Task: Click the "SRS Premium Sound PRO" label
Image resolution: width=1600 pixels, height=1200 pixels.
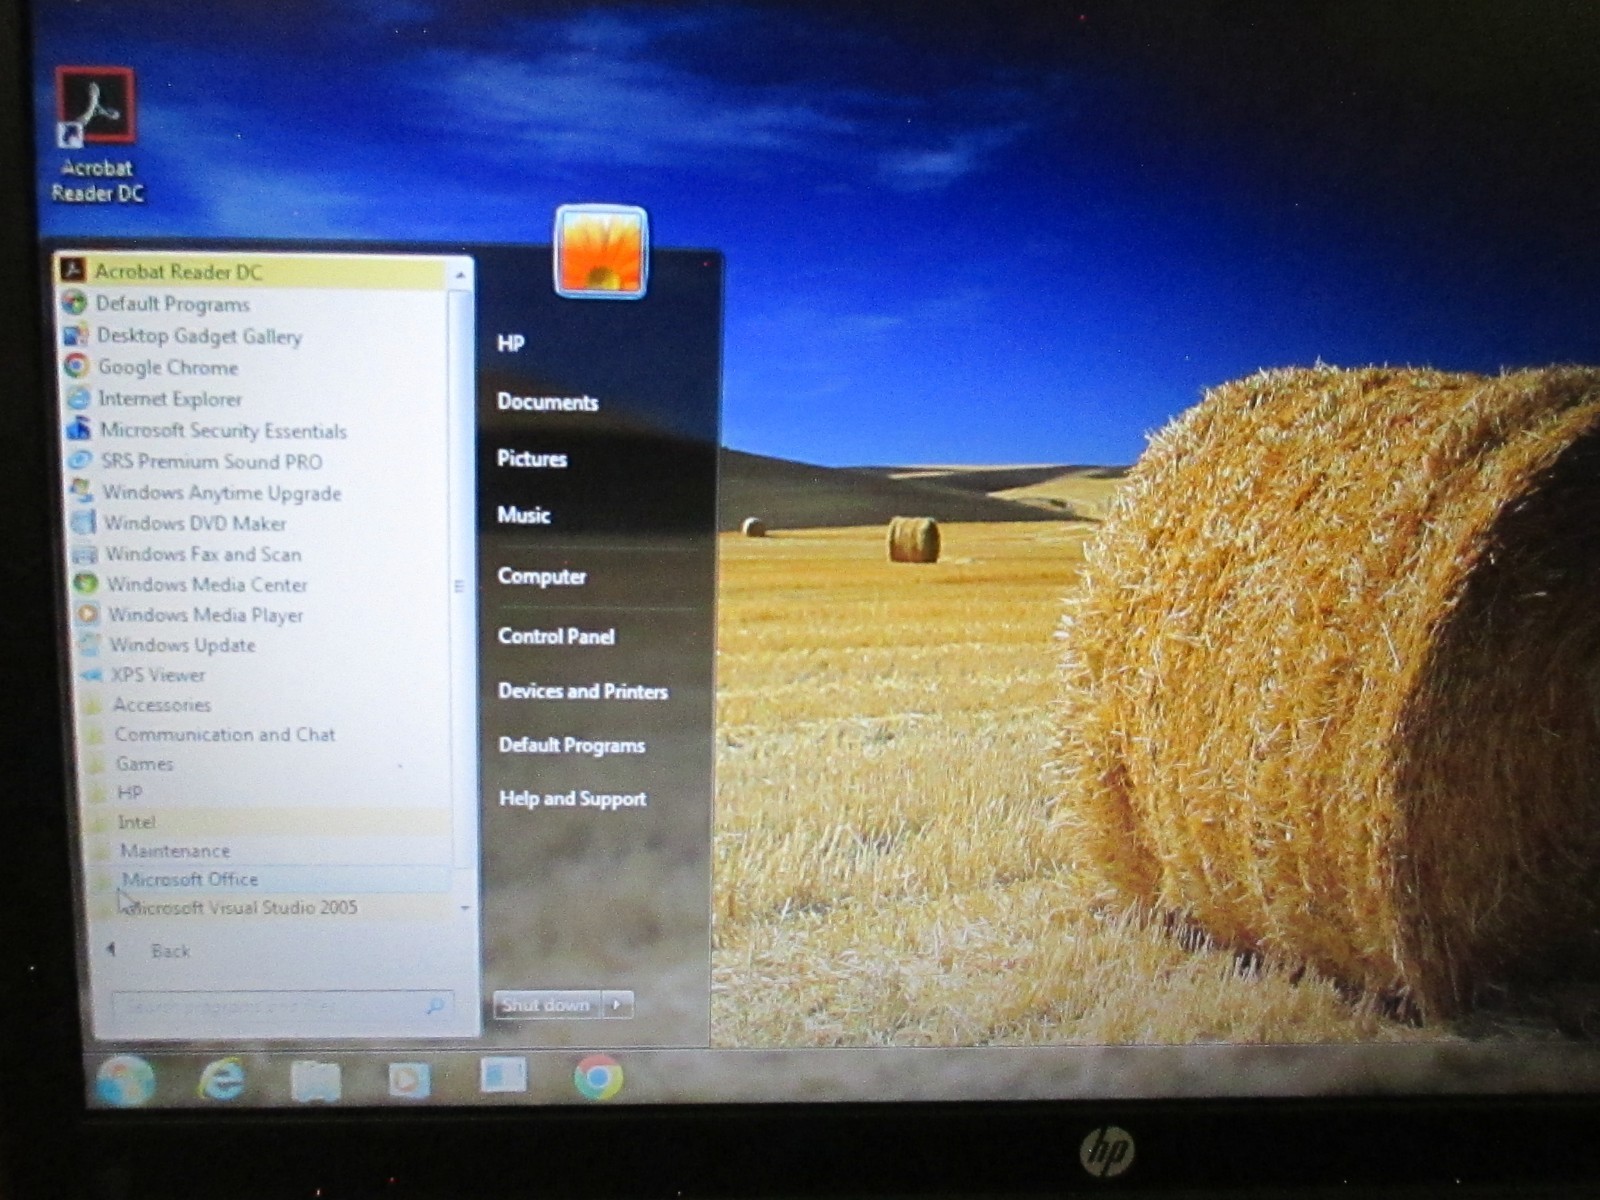Action: click(211, 461)
